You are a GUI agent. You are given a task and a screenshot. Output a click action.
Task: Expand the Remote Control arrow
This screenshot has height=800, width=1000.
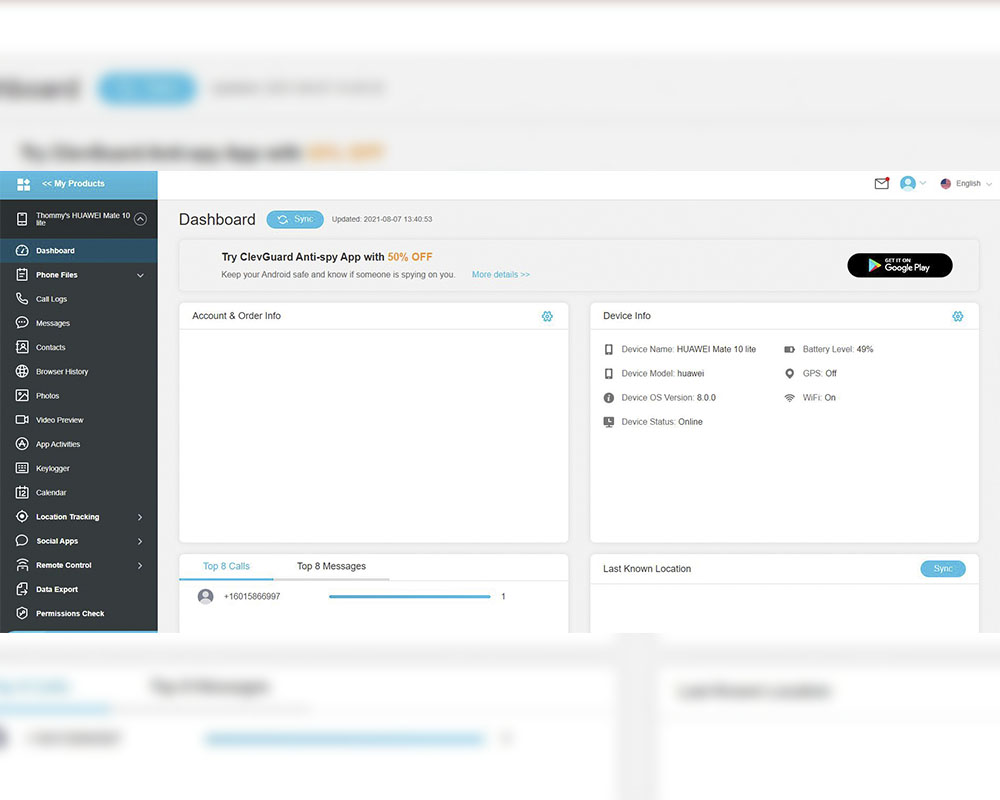pyautogui.click(x=140, y=566)
